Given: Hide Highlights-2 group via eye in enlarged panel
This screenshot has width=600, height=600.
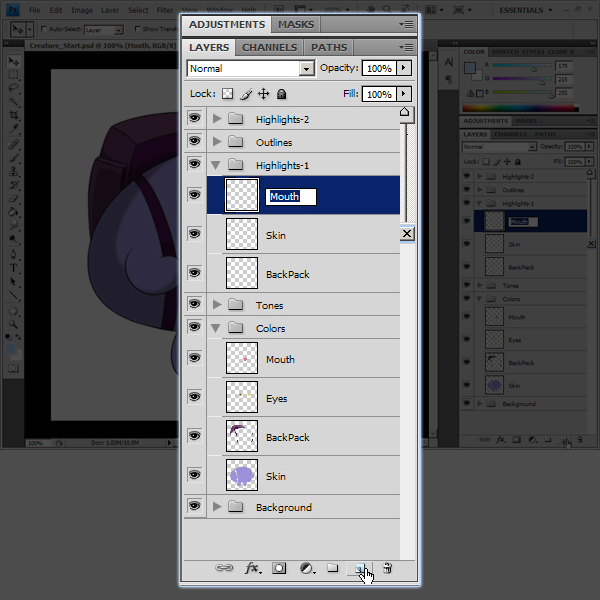Looking at the screenshot, I should 194,118.
